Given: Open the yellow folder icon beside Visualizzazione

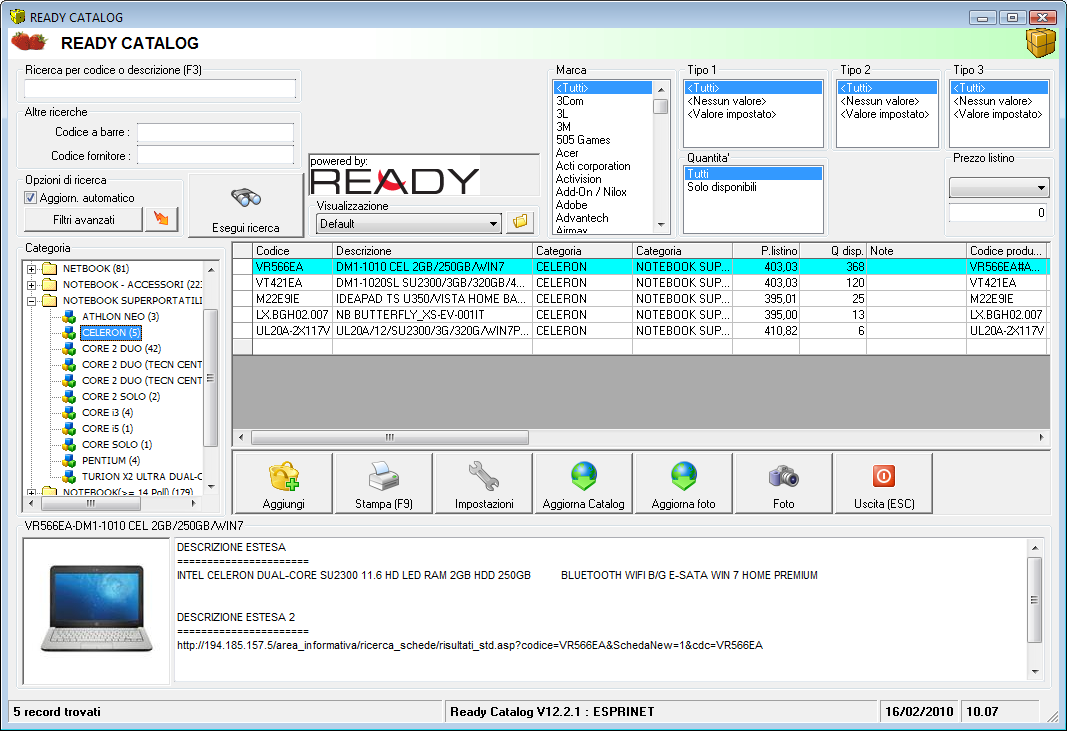Looking at the screenshot, I should pyautogui.click(x=520, y=222).
